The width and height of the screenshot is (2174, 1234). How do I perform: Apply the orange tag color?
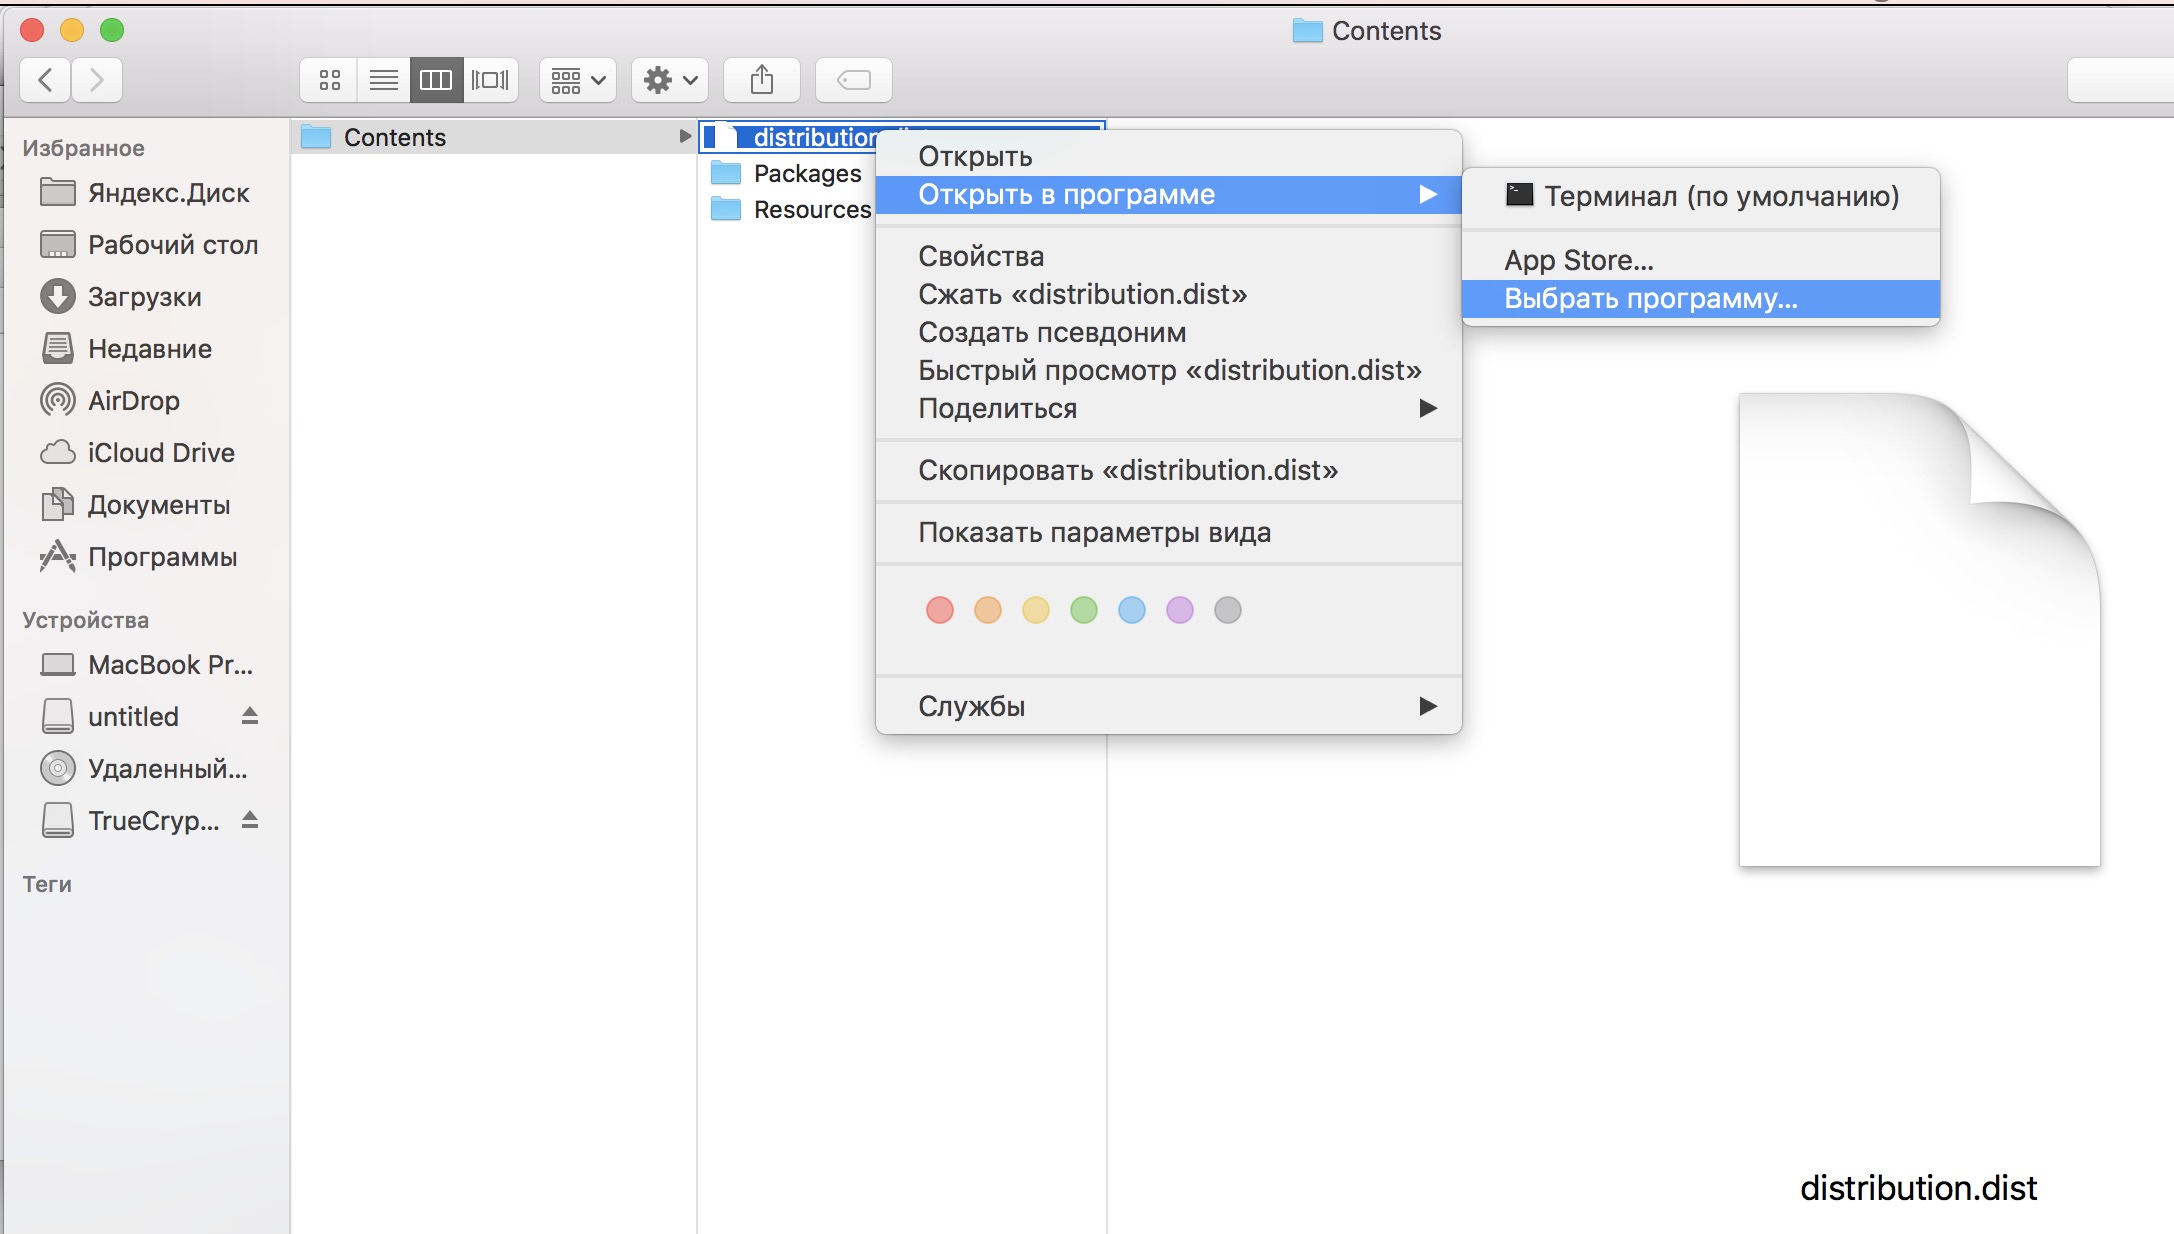coord(988,610)
